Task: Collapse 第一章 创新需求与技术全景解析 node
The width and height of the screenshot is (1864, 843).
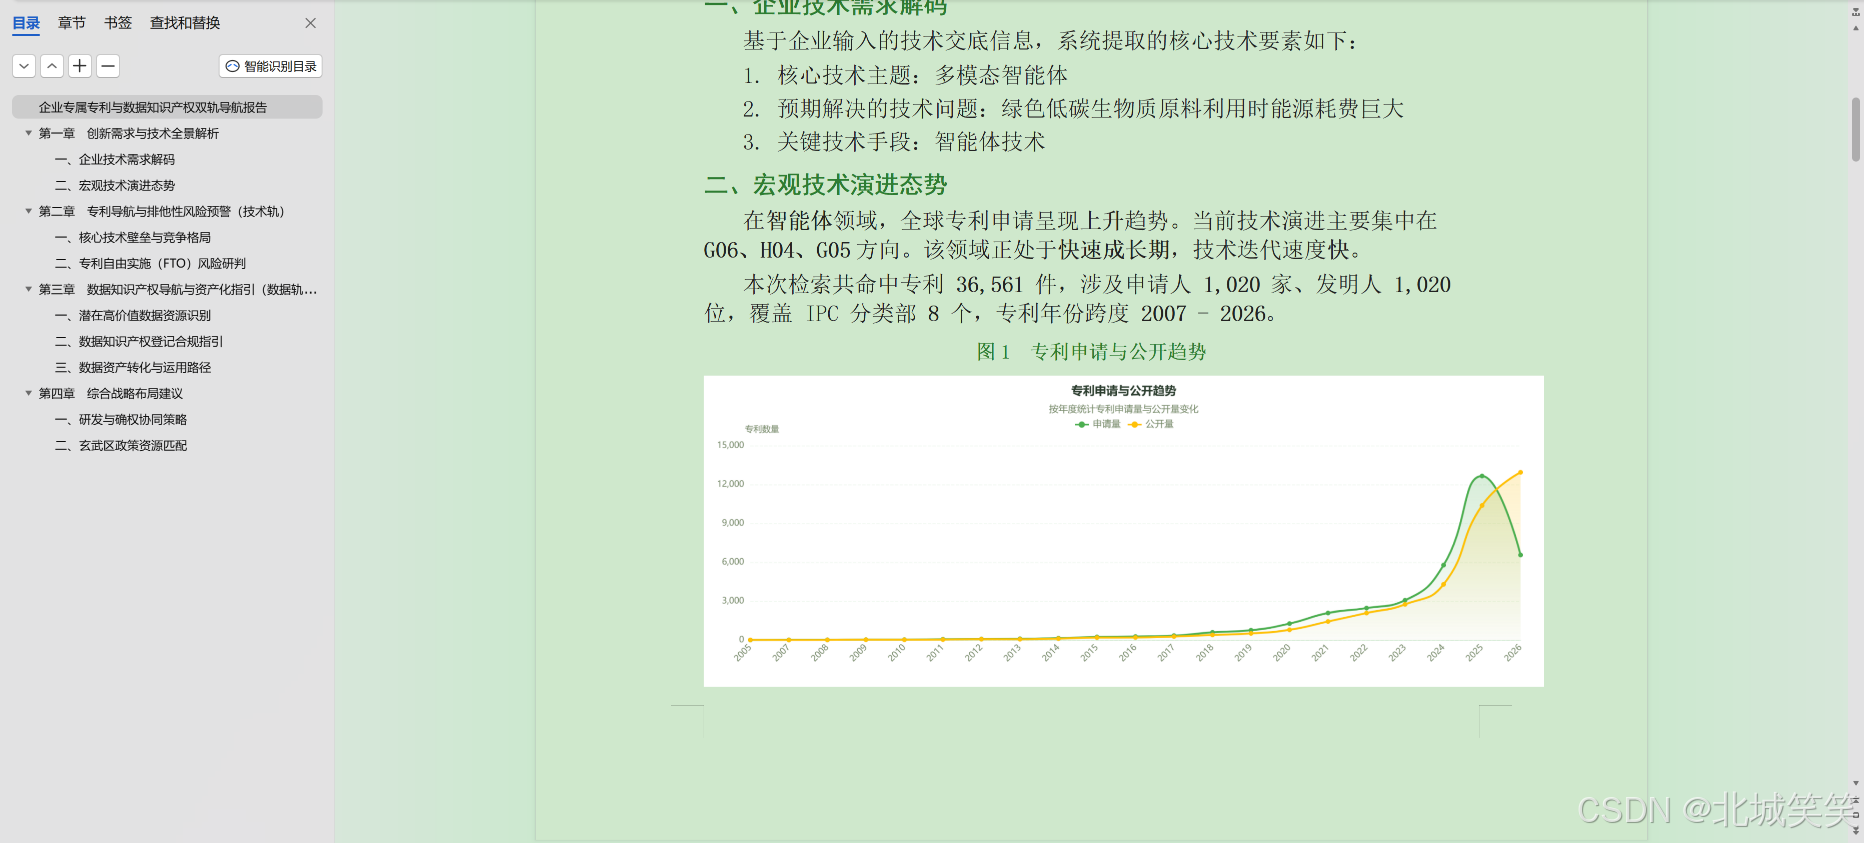Action: (x=28, y=133)
